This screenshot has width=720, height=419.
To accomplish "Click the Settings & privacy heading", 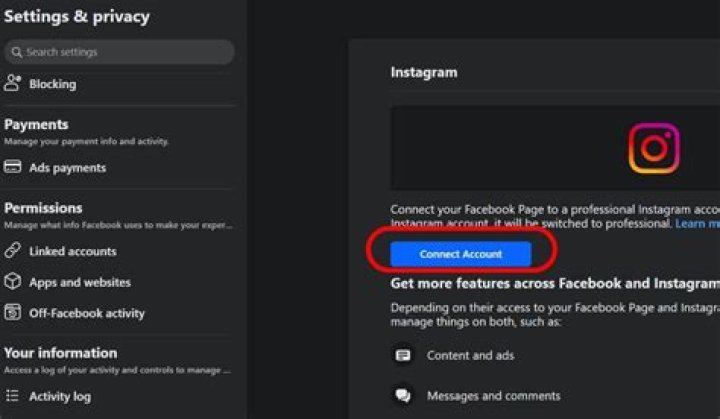I will pos(77,17).
